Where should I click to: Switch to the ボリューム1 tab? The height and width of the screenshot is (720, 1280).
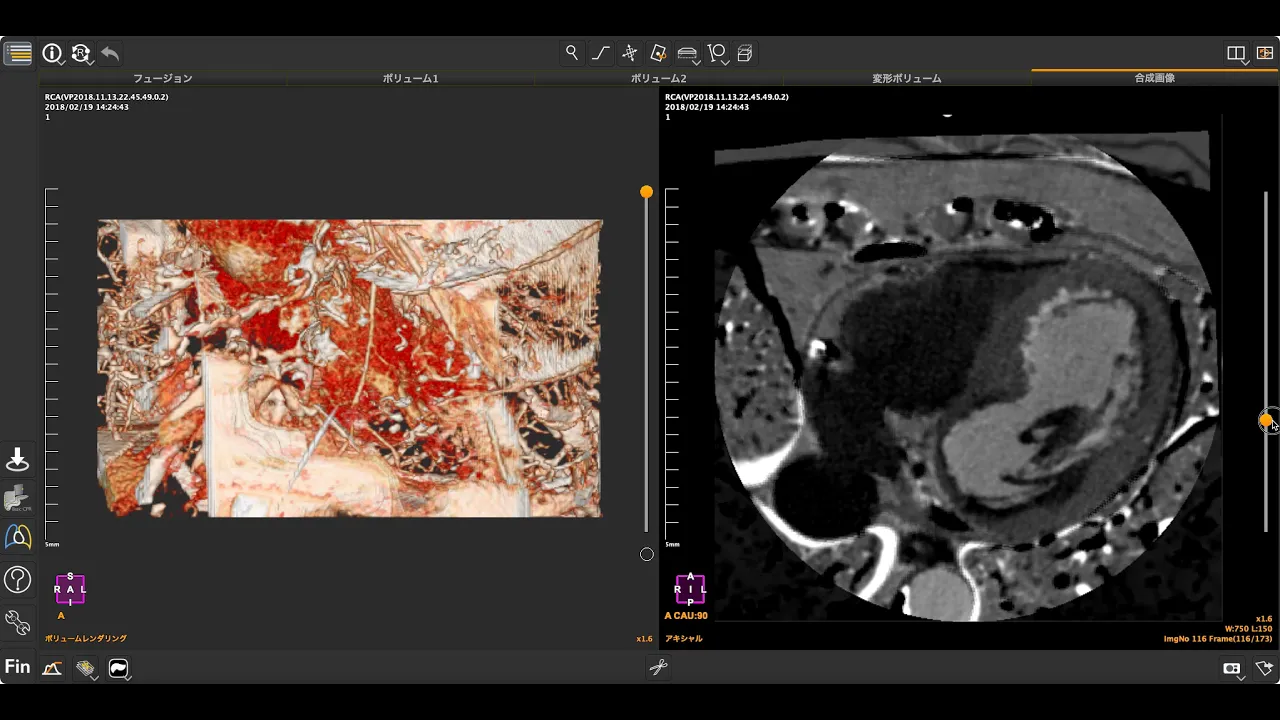point(410,78)
